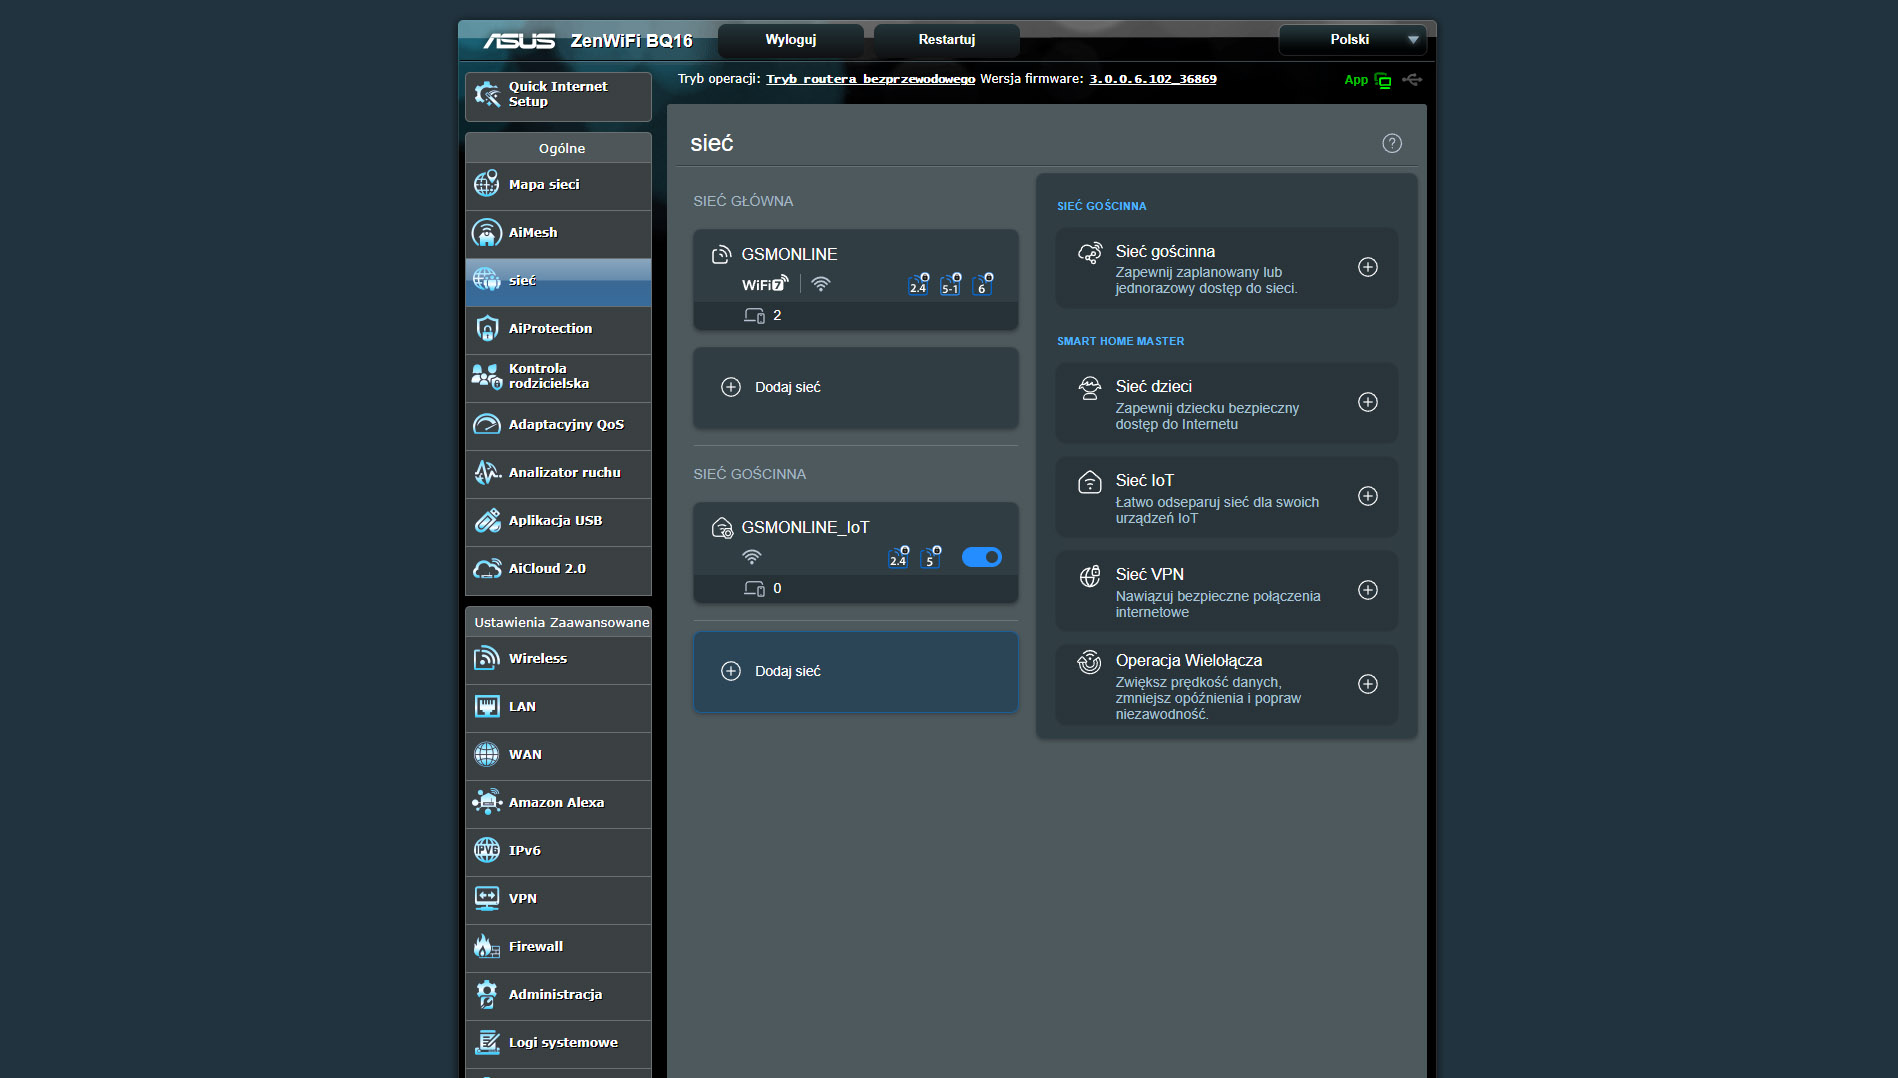This screenshot has height=1078, width=1898.
Task: Select sieć menu item in sidebar
Action: pos(558,281)
